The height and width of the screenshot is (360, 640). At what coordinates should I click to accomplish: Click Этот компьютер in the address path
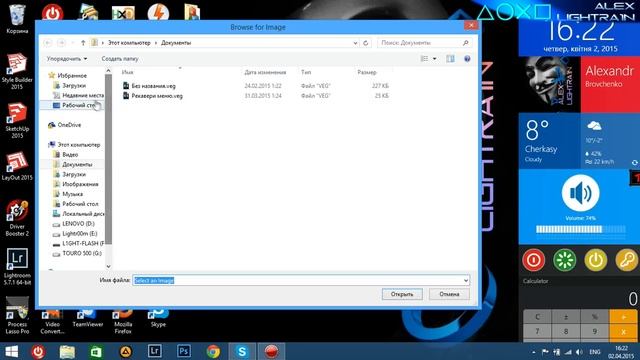pyautogui.click(x=129, y=42)
